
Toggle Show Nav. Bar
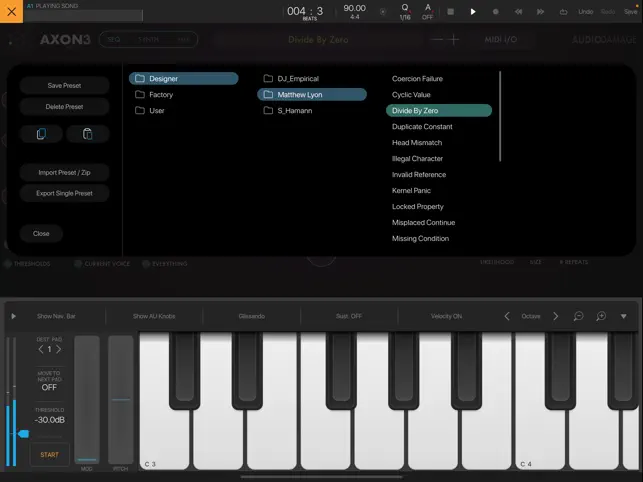click(56, 316)
